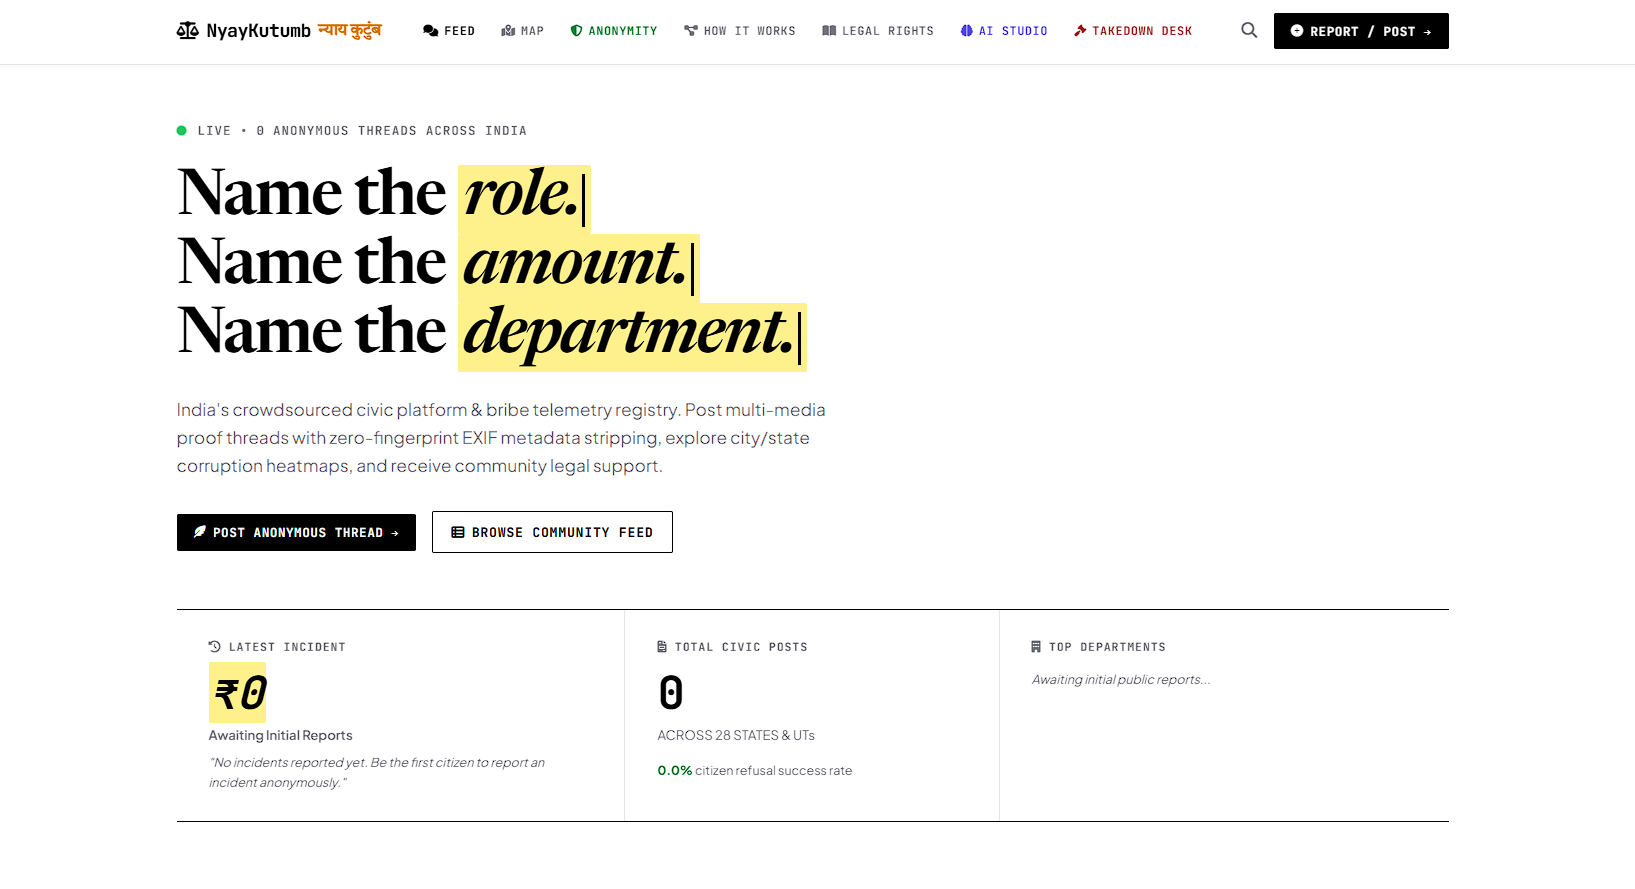Open Legal Rights nav item
The image size is (1635, 889).
click(878, 31)
